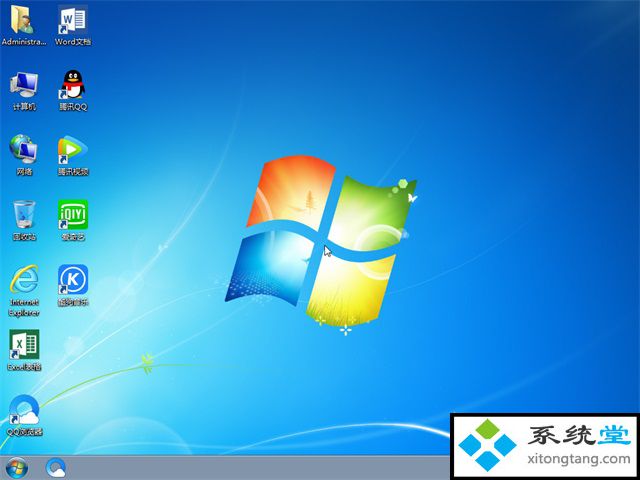Screen dimensions: 640x480
Task: Launch the green iQIYI 爱奇艺 shortcut
Action: point(73,220)
